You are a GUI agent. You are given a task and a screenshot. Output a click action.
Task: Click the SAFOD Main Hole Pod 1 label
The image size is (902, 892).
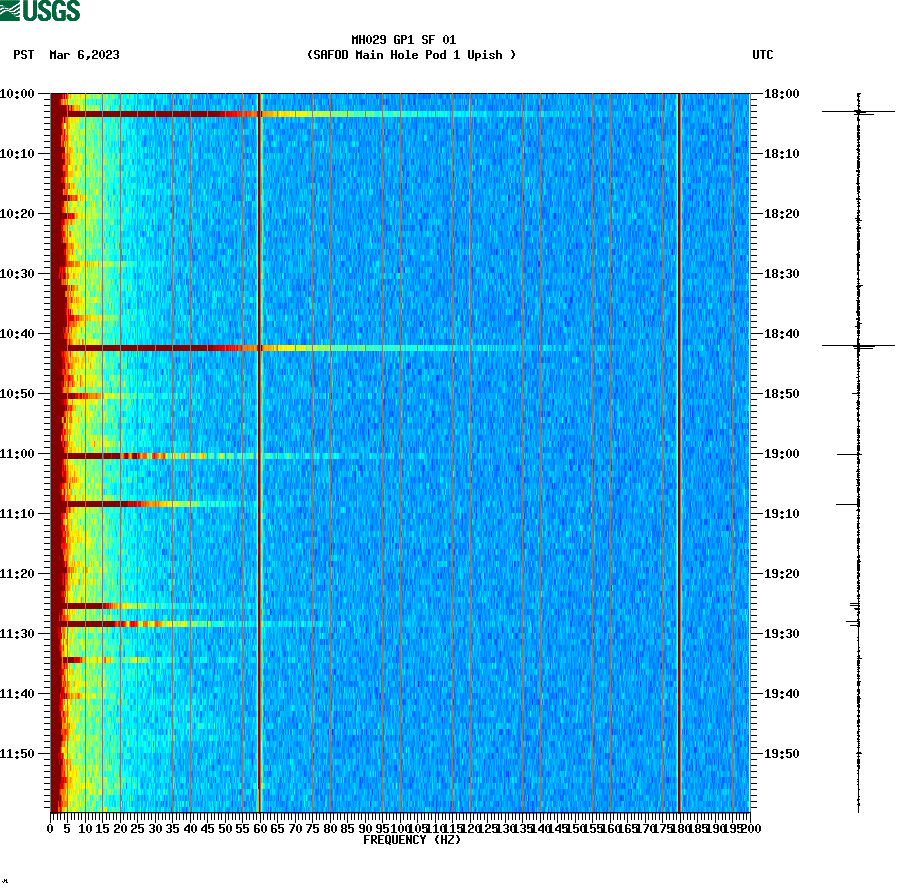click(410, 56)
